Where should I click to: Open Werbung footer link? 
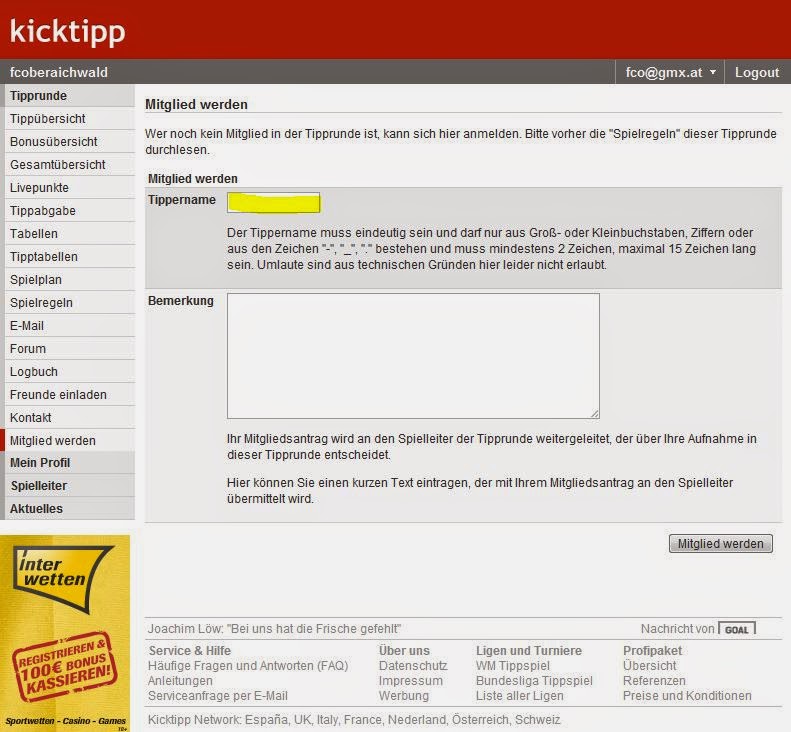tap(404, 696)
